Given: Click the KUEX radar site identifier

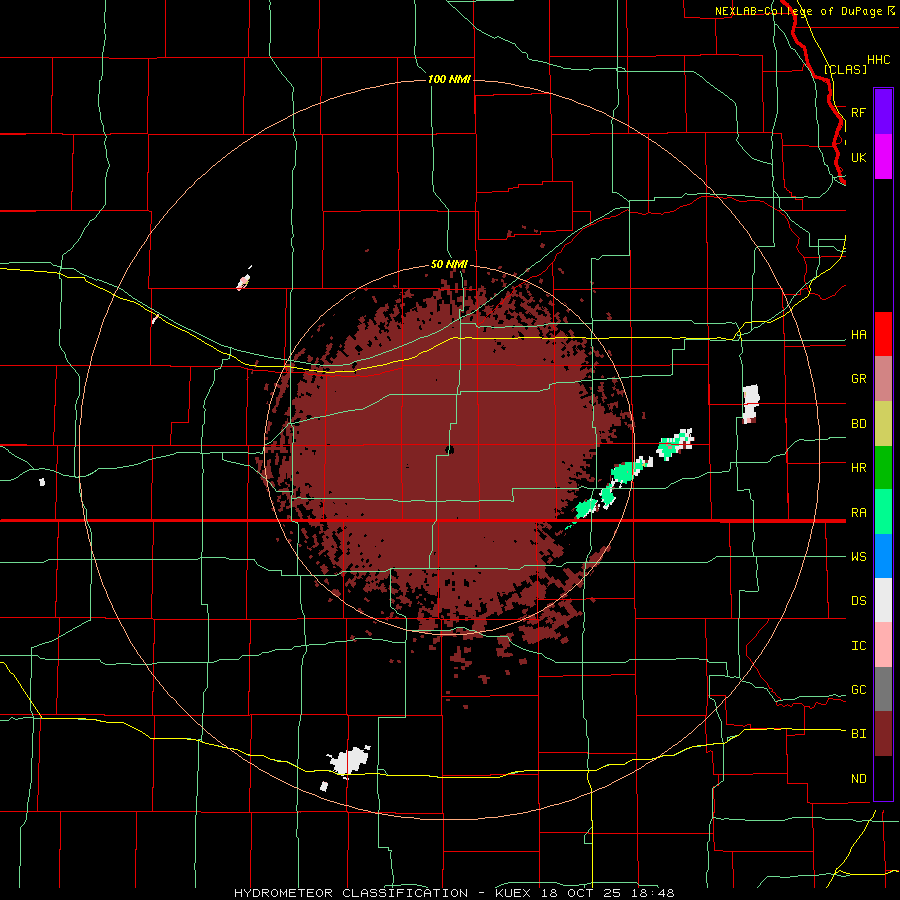Looking at the screenshot, I should [514, 893].
